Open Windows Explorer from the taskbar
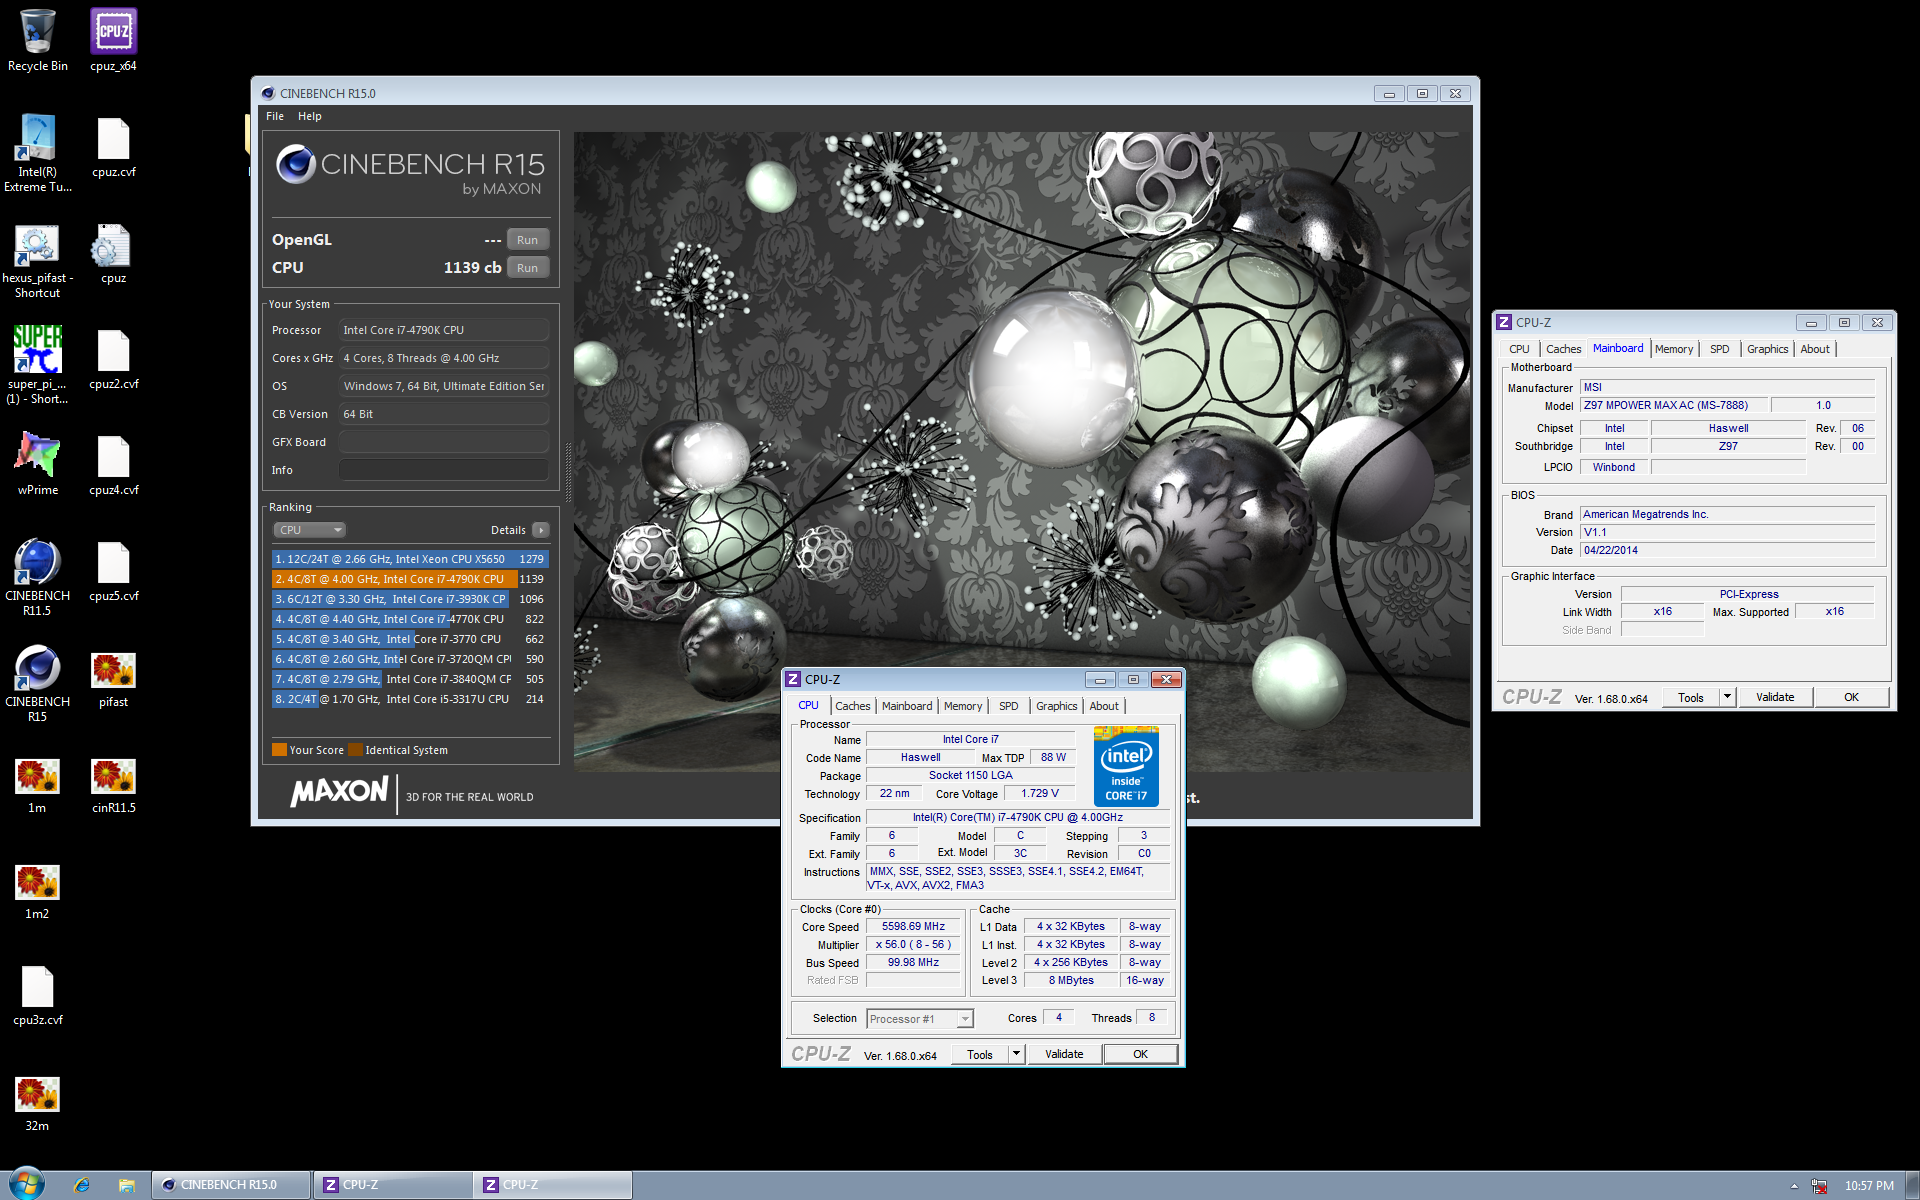1920x1200 pixels. (127, 1185)
